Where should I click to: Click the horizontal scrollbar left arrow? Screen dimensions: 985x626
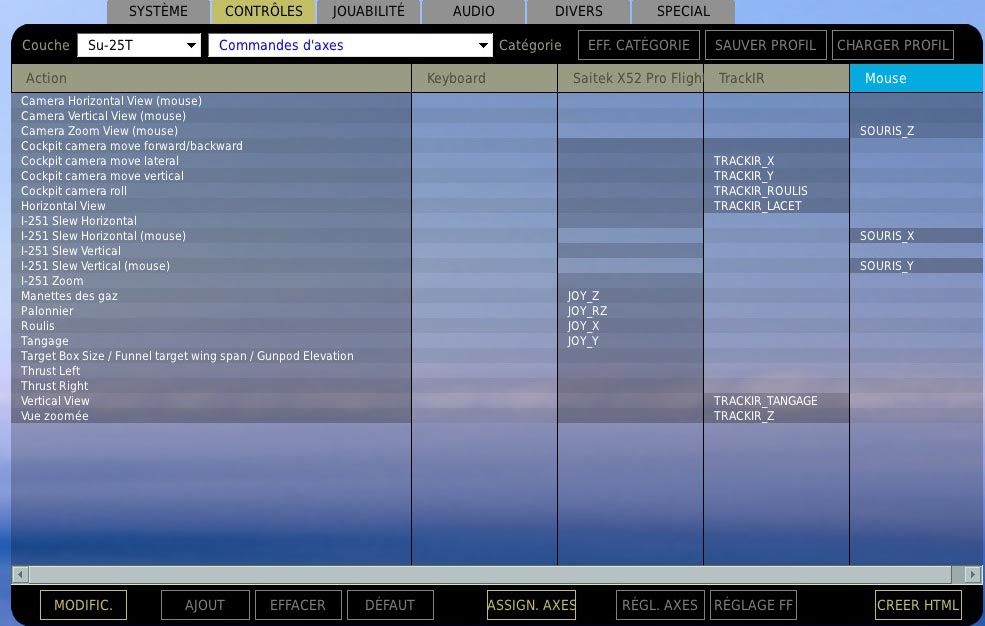point(20,574)
